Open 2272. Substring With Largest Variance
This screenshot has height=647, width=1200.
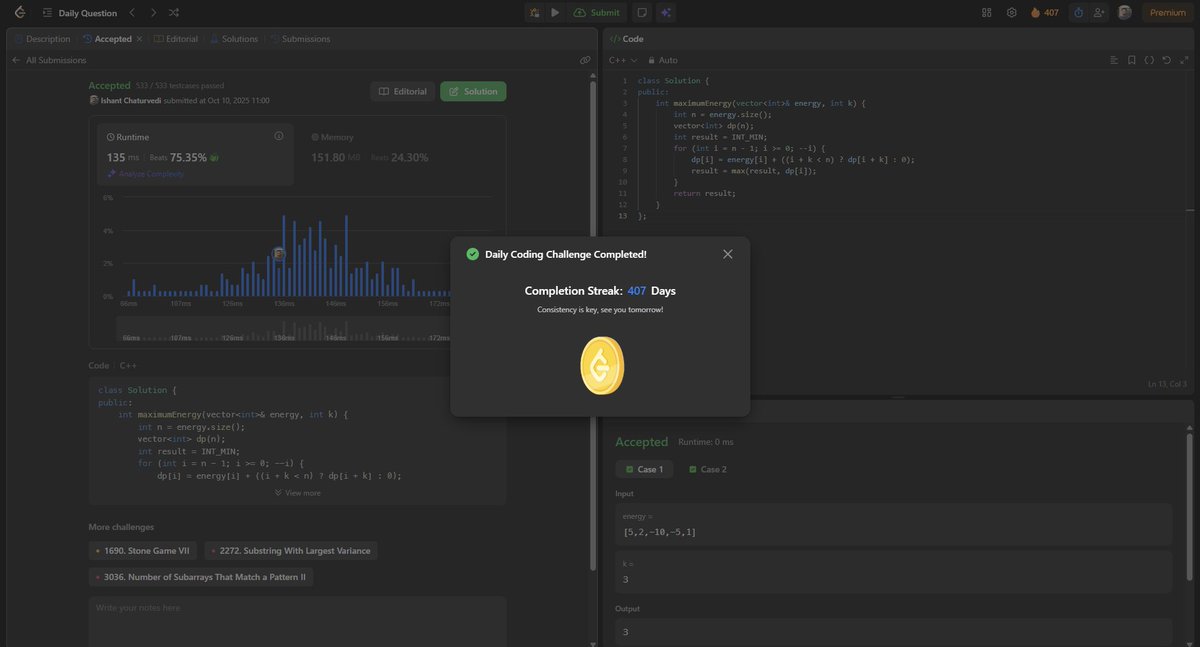291,550
